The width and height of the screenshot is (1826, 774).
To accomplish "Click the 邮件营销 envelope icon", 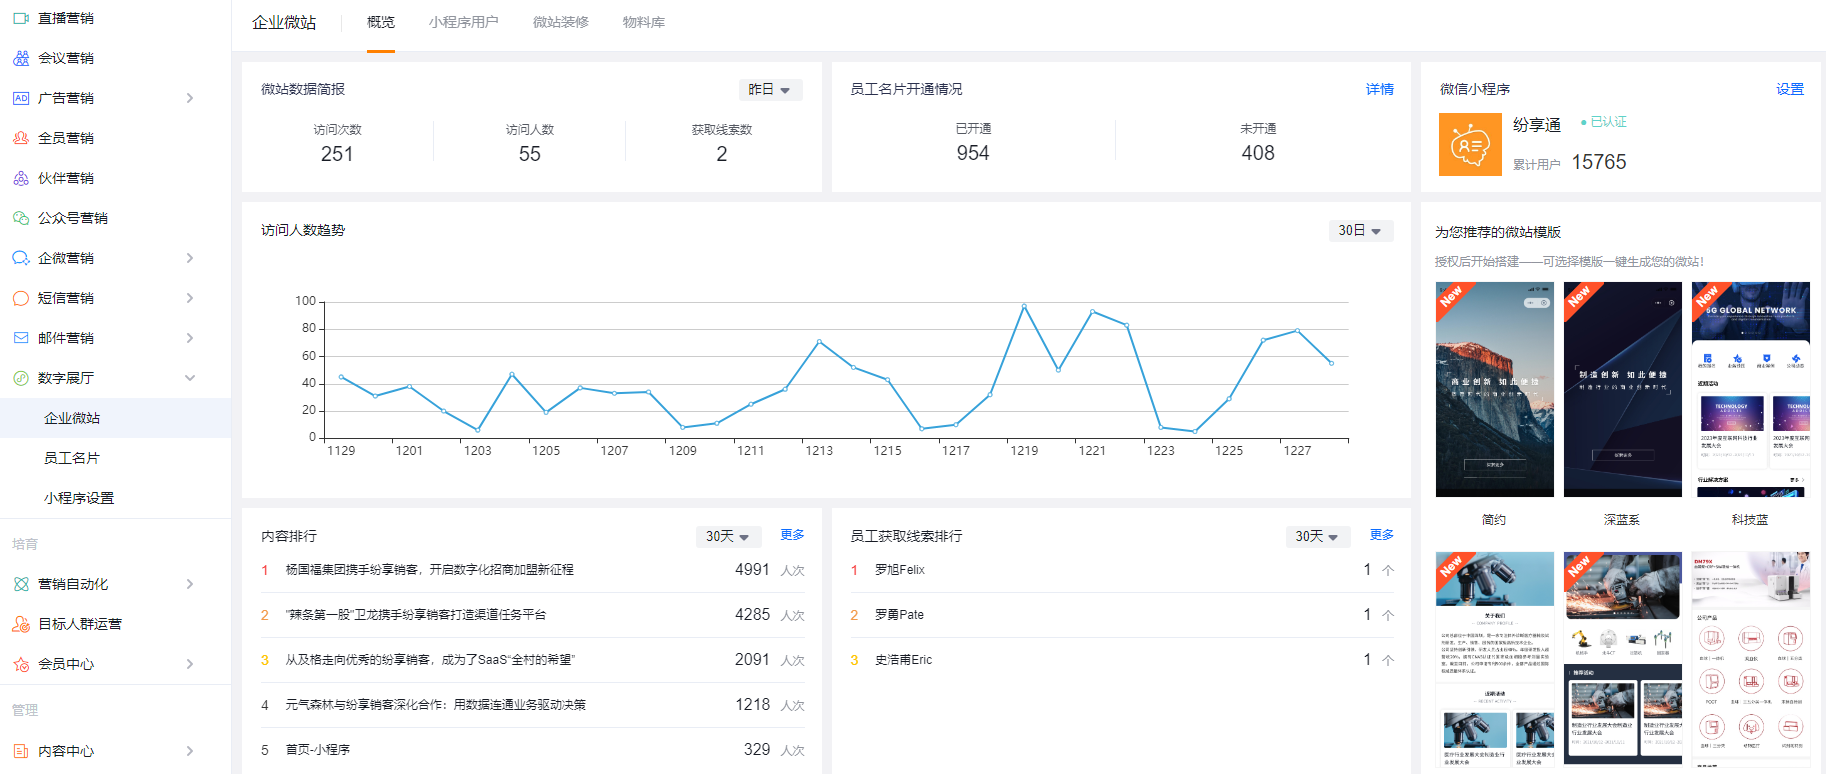I will (21, 338).
